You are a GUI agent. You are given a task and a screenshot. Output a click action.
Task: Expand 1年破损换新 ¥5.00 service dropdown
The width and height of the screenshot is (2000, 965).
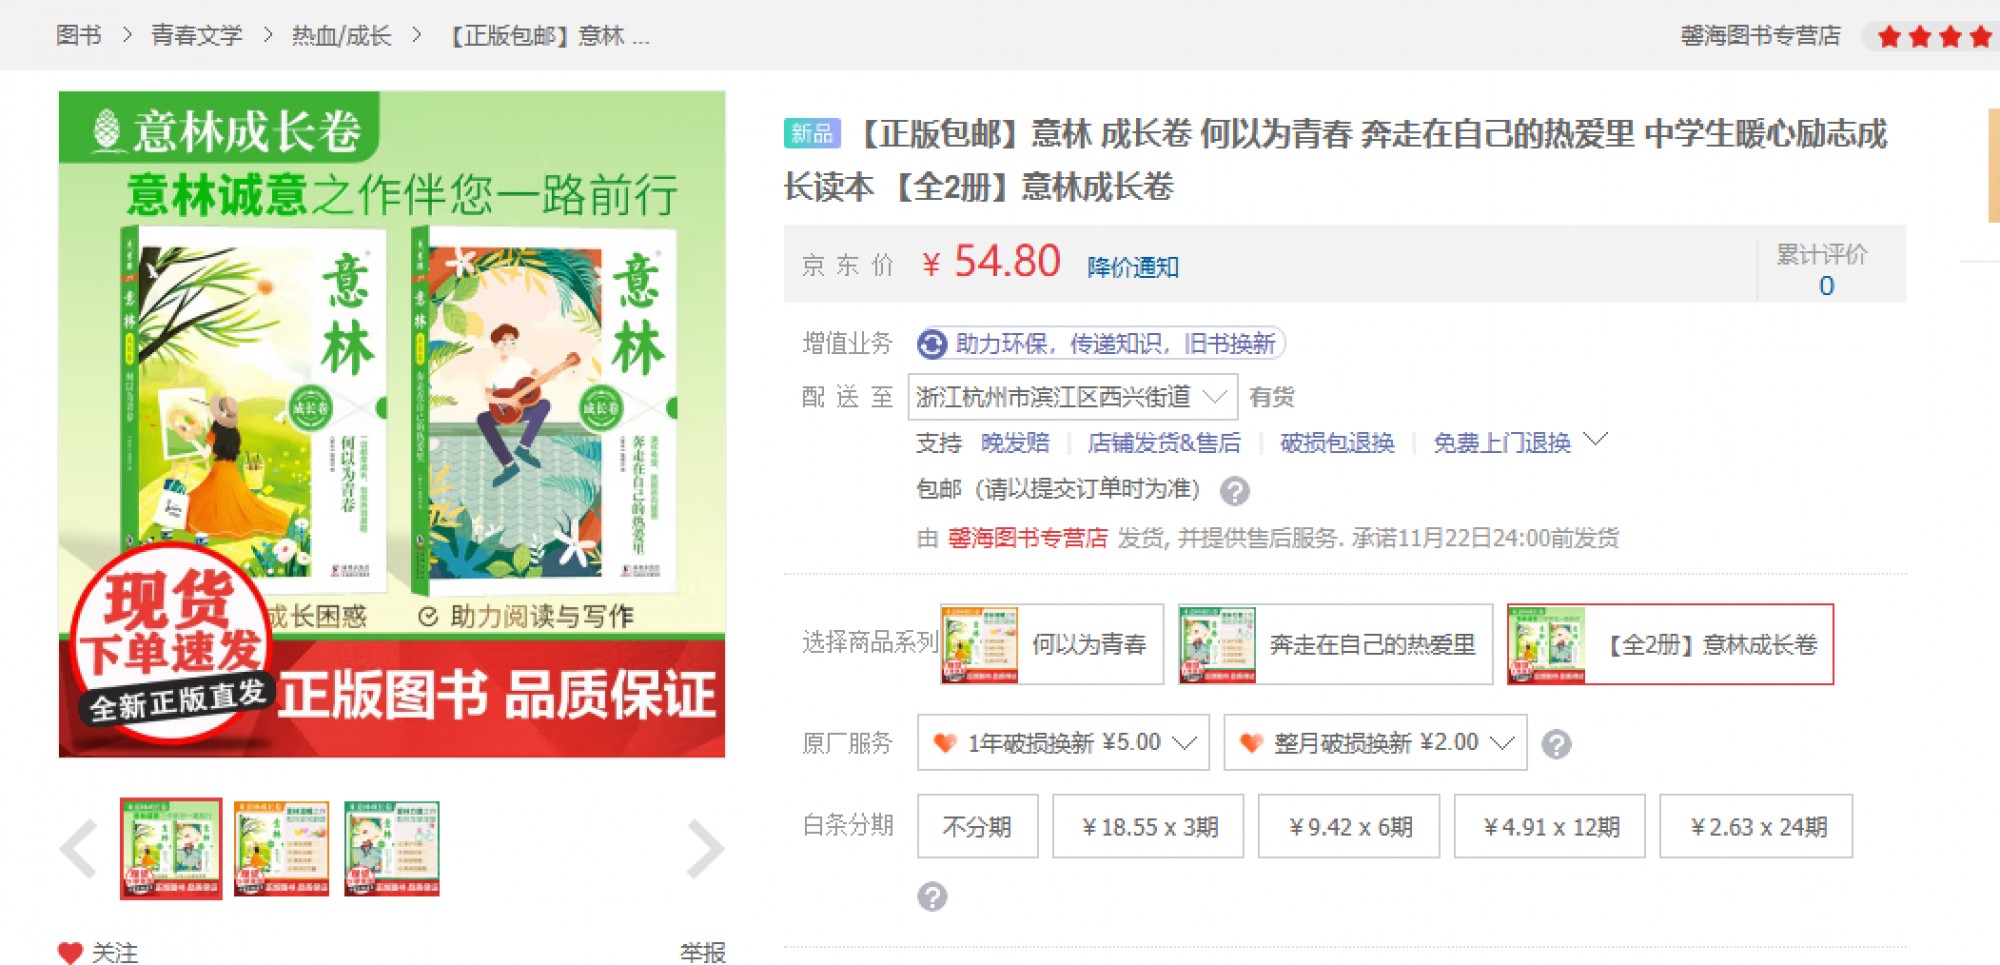coord(1063,742)
